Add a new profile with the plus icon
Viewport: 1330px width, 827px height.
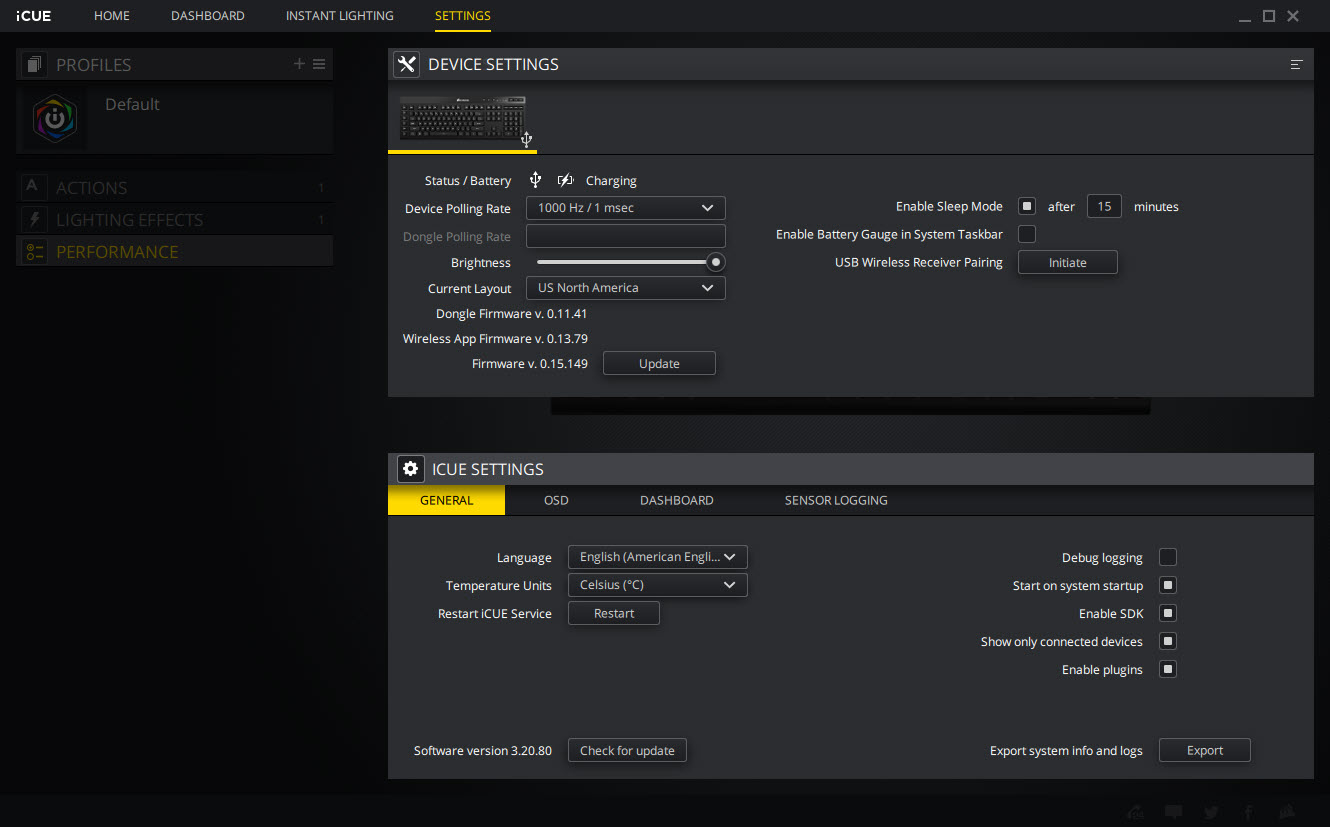[299, 64]
